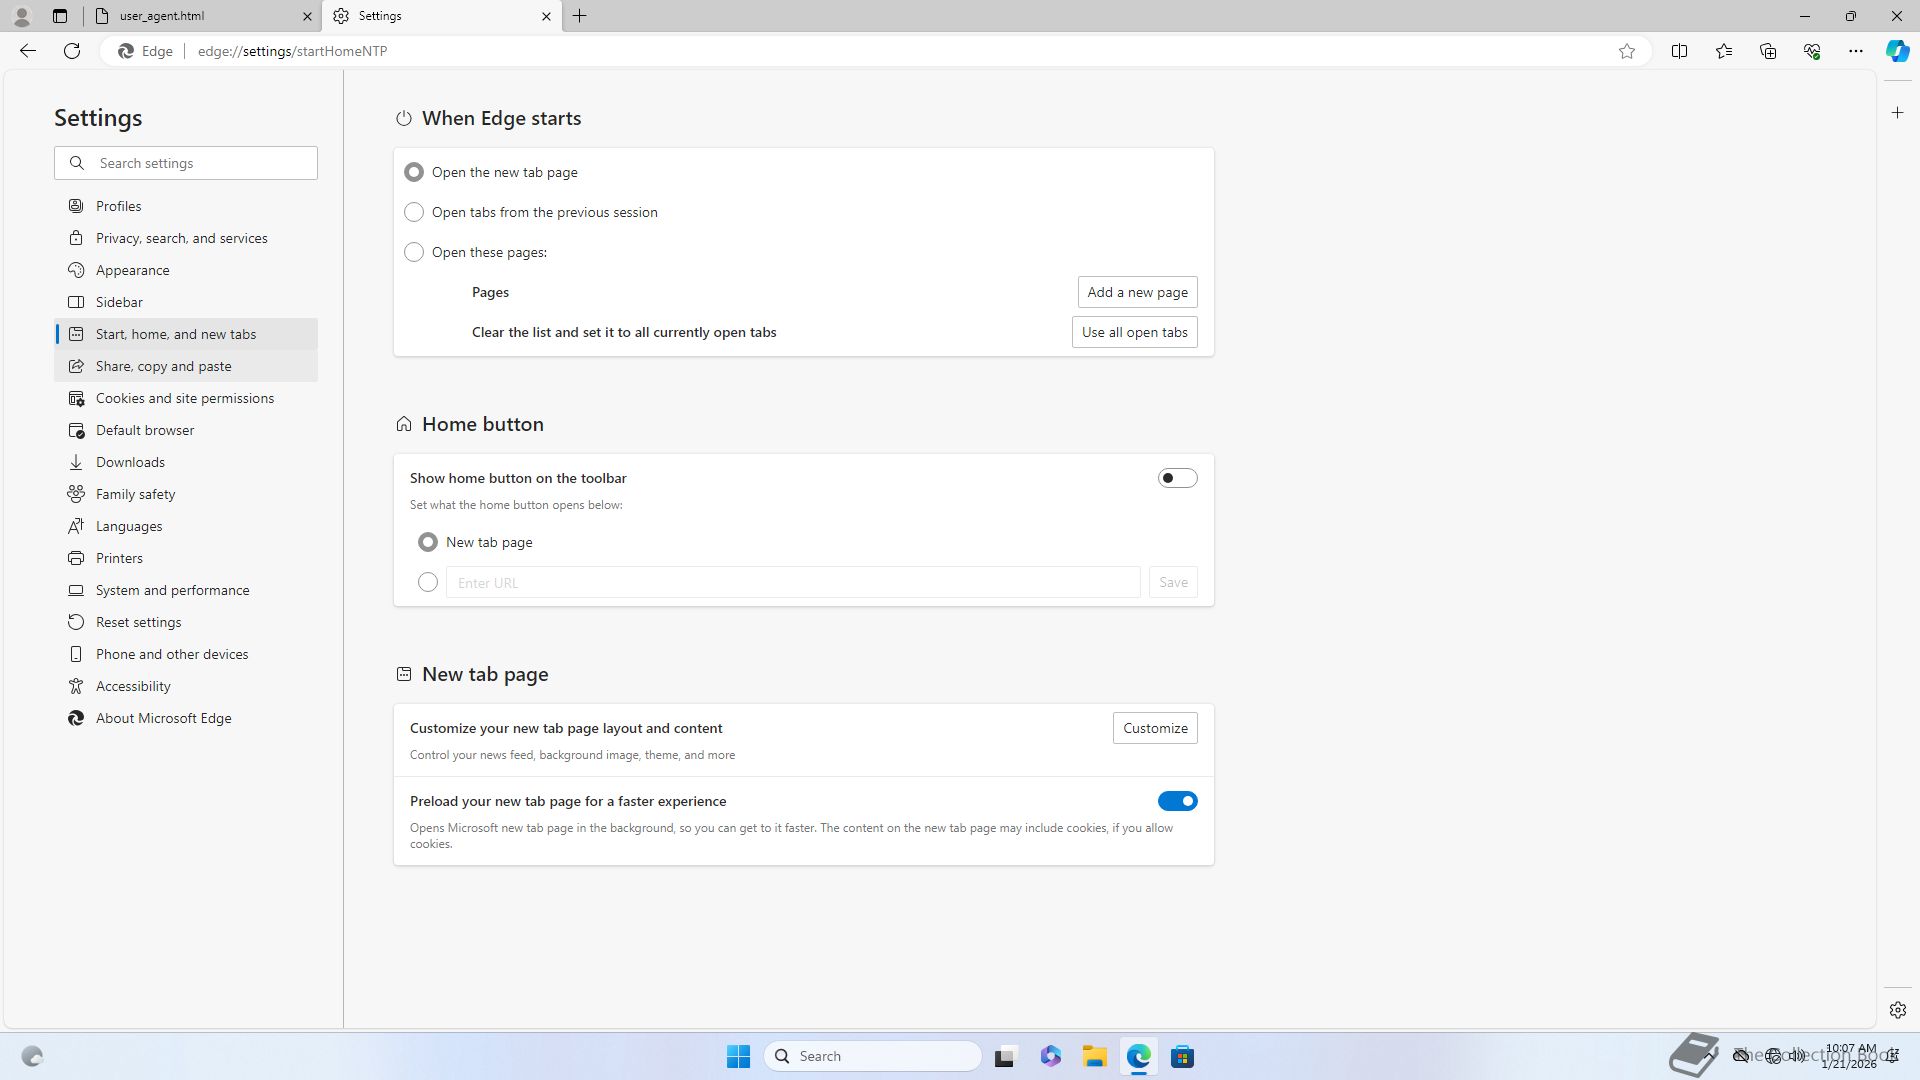1920x1080 pixels.
Task: Click the Search settings input field
Action: click(x=200, y=163)
